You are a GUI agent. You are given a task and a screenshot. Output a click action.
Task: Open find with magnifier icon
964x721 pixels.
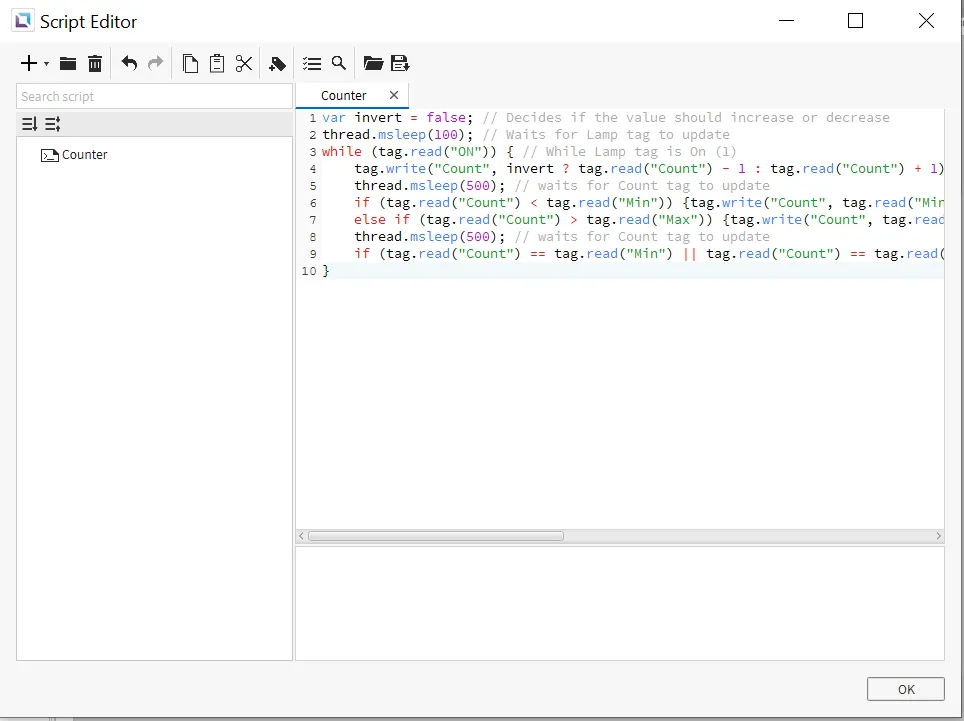coord(339,64)
